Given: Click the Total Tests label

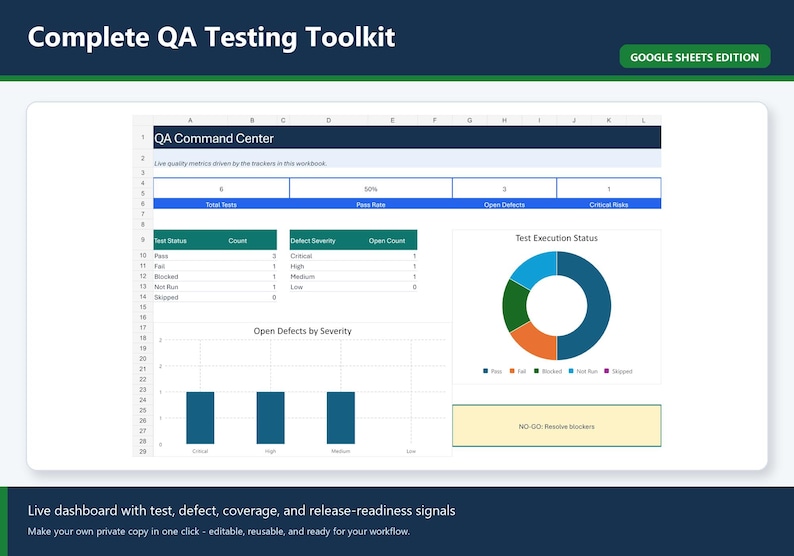Looking at the screenshot, I should click(221, 205).
